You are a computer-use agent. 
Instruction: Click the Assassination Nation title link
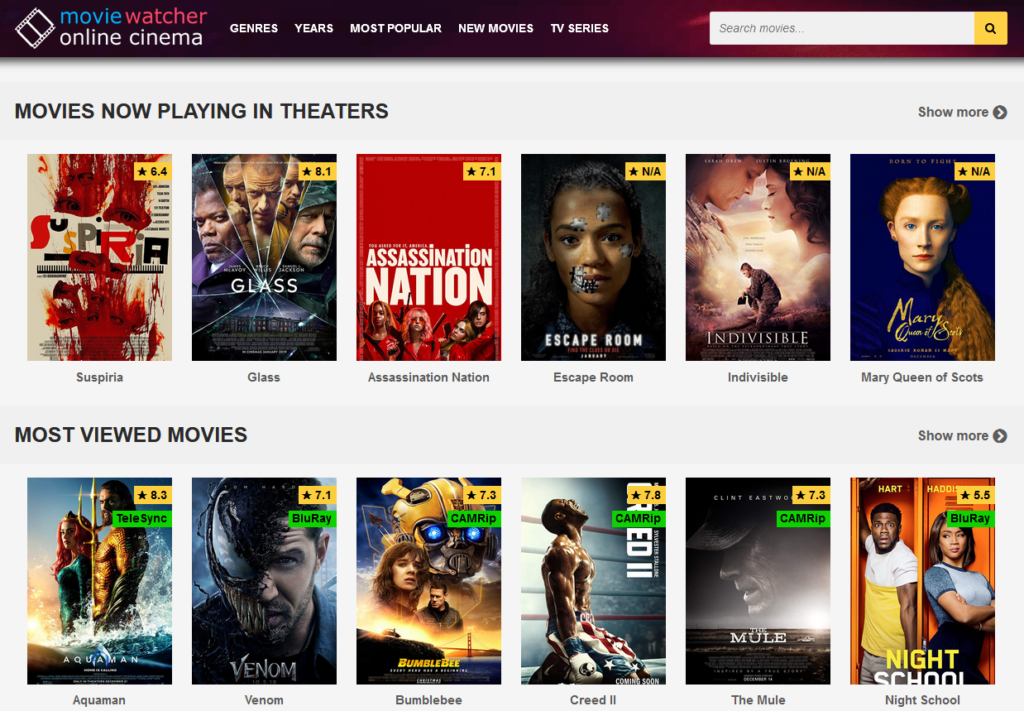click(428, 377)
